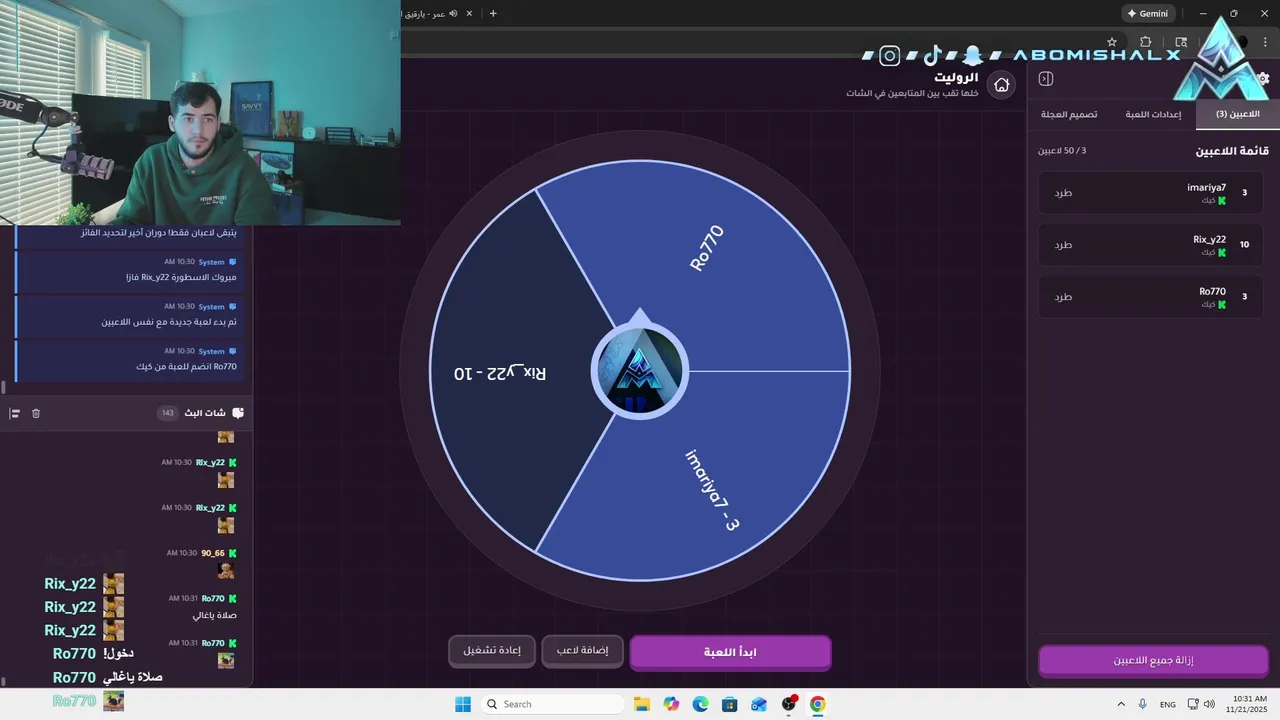This screenshot has height=720, width=1280.
Task: Kick player Rix_y22 with طرد
Action: point(1063,245)
